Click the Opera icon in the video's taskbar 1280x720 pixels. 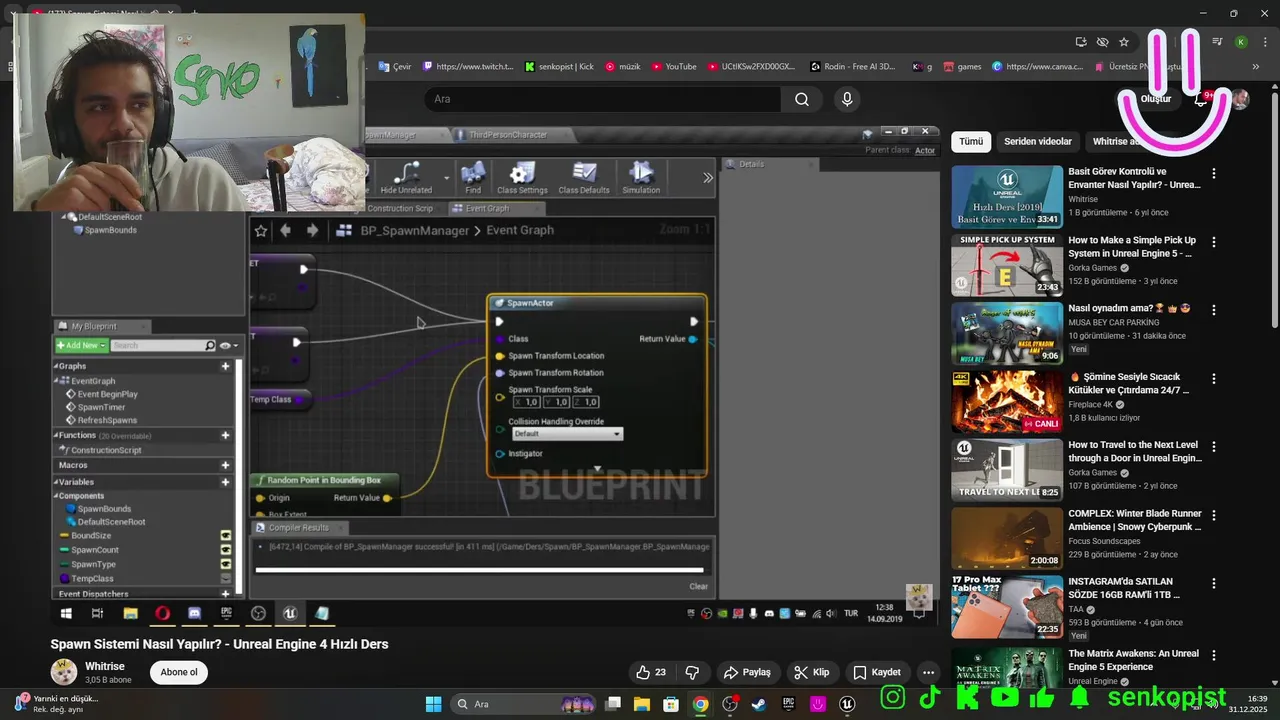[162, 613]
